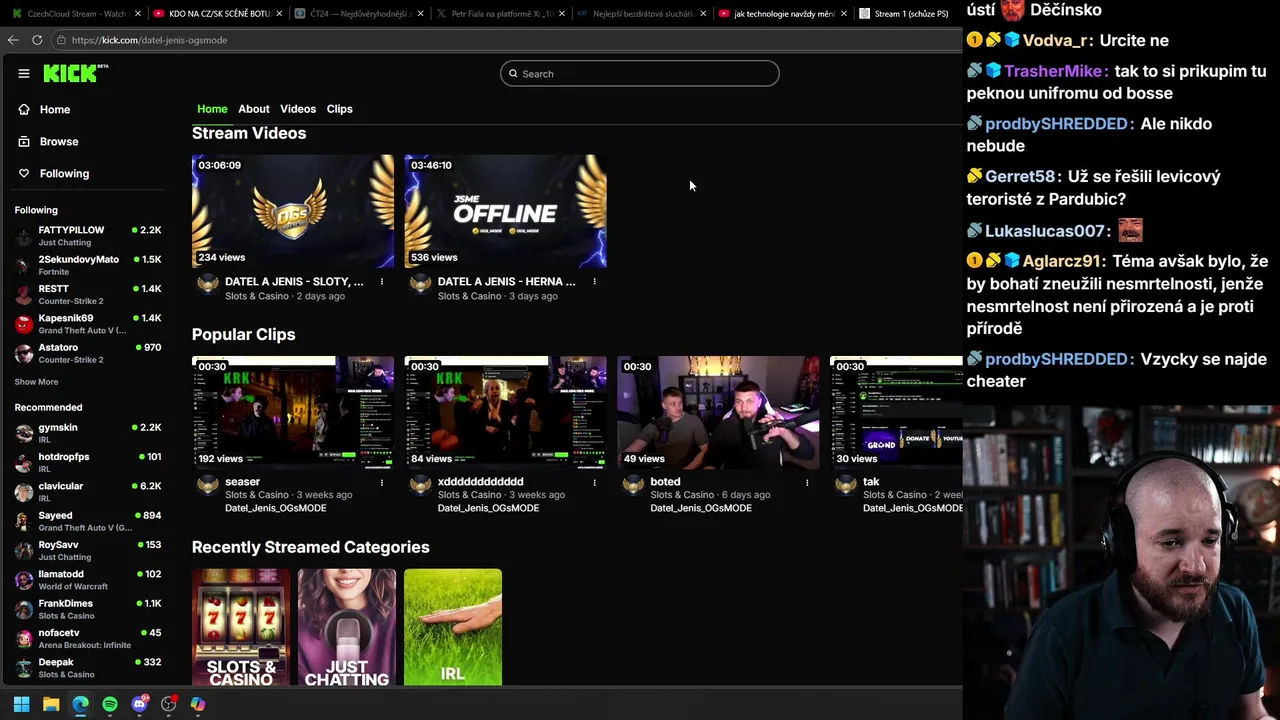This screenshot has width=1280, height=720.
Task: Open options menu for the boted clip
Action: pos(807,482)
